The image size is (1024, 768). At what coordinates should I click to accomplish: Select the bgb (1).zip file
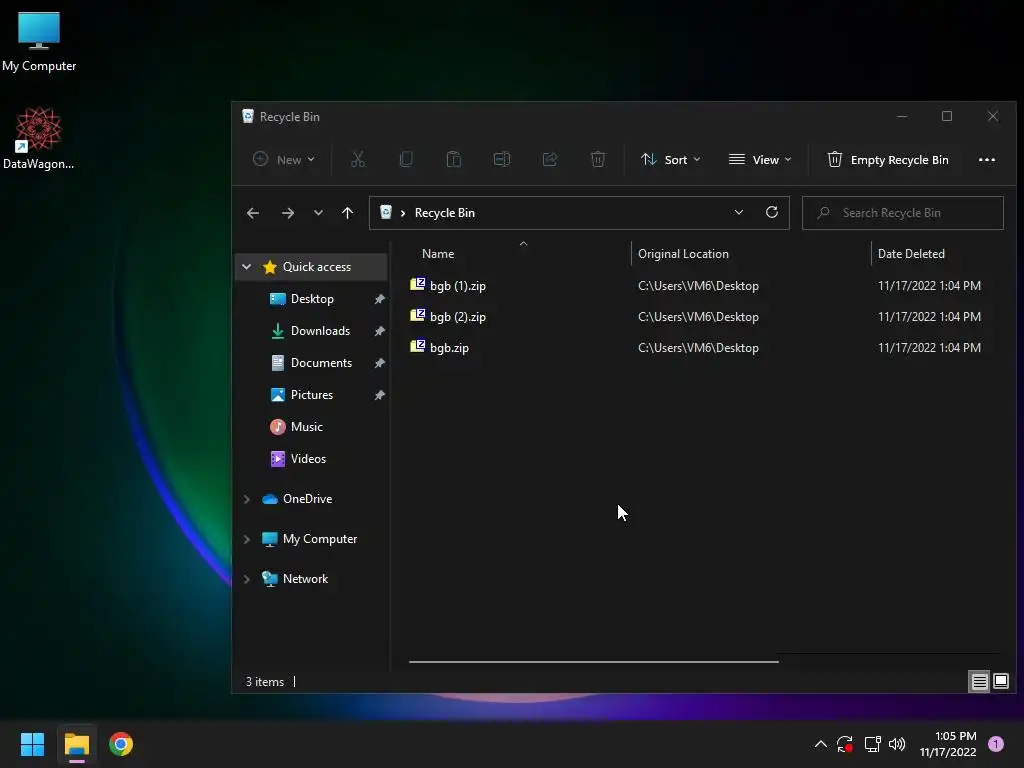pyautogui.click(x=458, y=285)
